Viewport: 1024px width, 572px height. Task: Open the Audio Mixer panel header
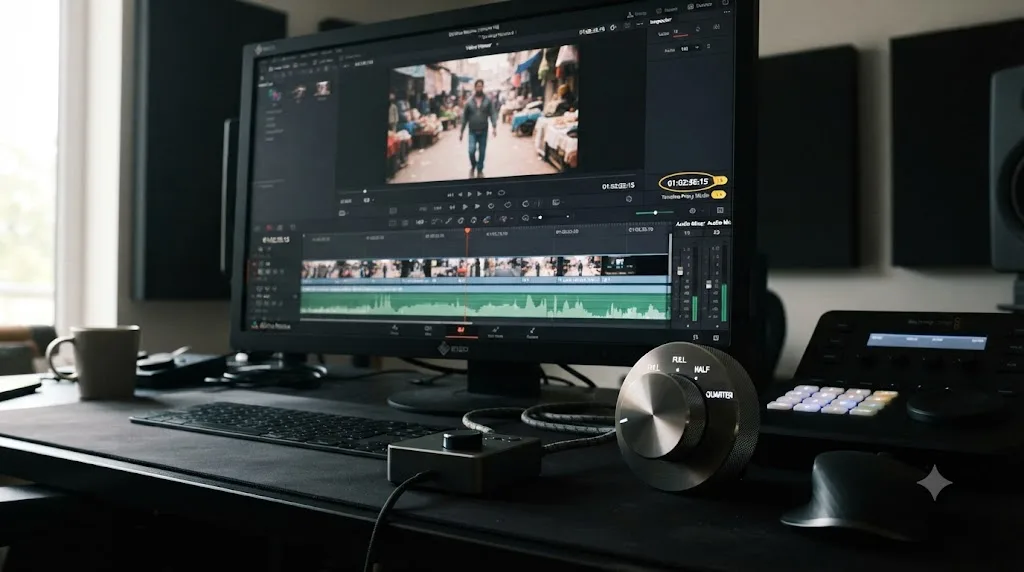pos(690,224)
